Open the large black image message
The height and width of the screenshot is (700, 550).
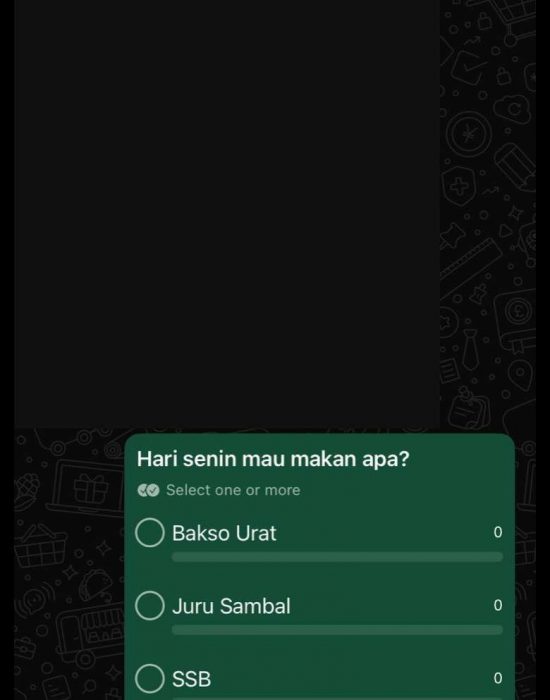tap(227, 213)
